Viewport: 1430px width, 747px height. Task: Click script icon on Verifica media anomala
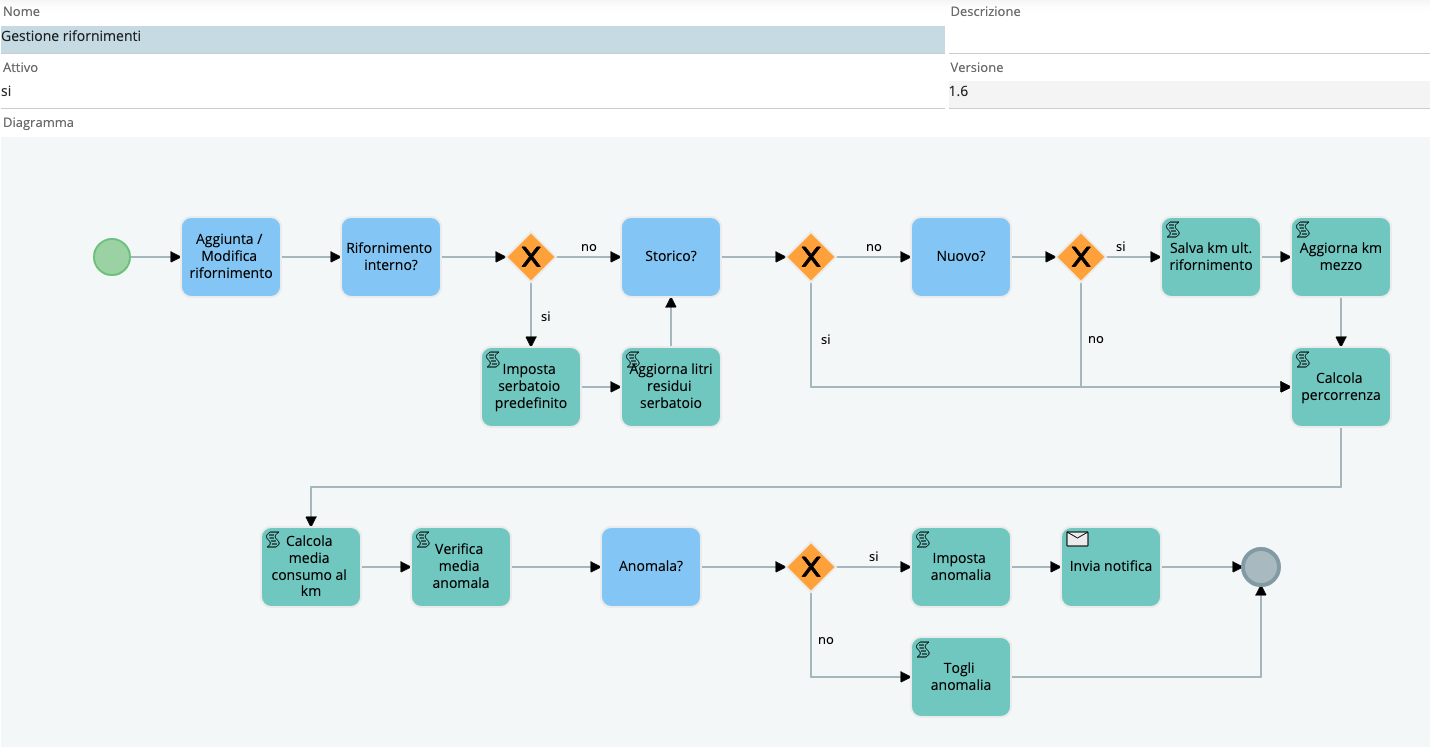point(423,539)
